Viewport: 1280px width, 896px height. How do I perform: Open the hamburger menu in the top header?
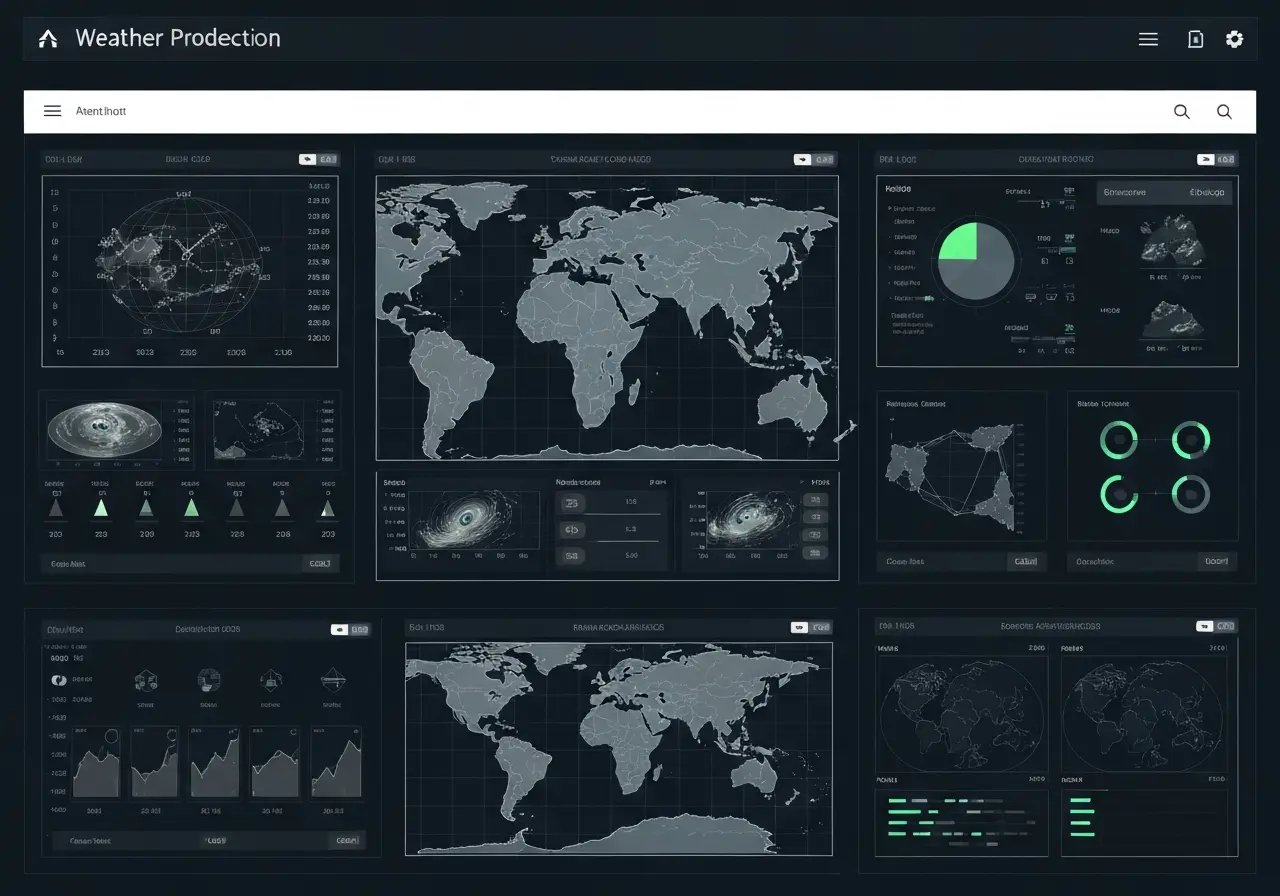coord(1148,39)
